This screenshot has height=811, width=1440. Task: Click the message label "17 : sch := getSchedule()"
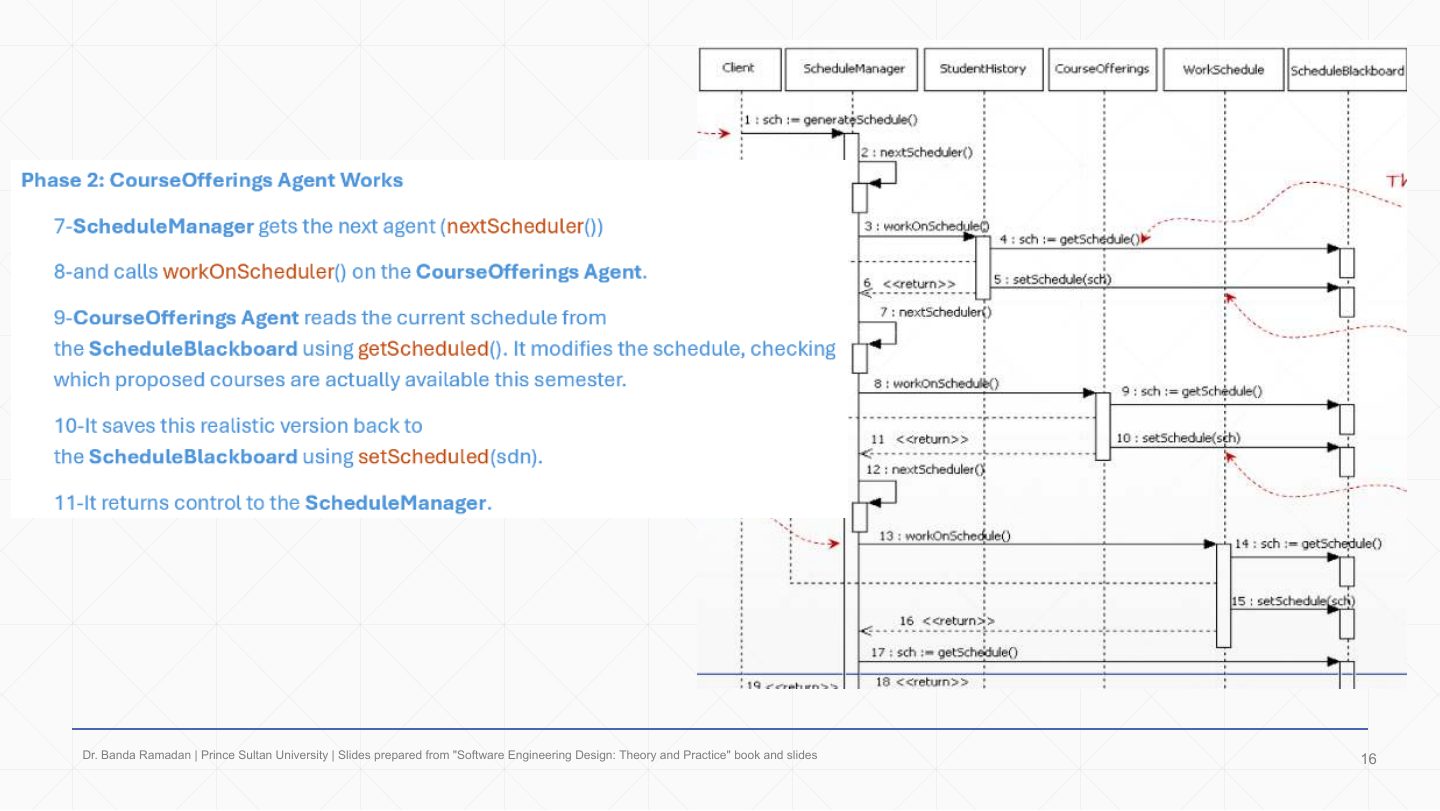tap(944, 653)
